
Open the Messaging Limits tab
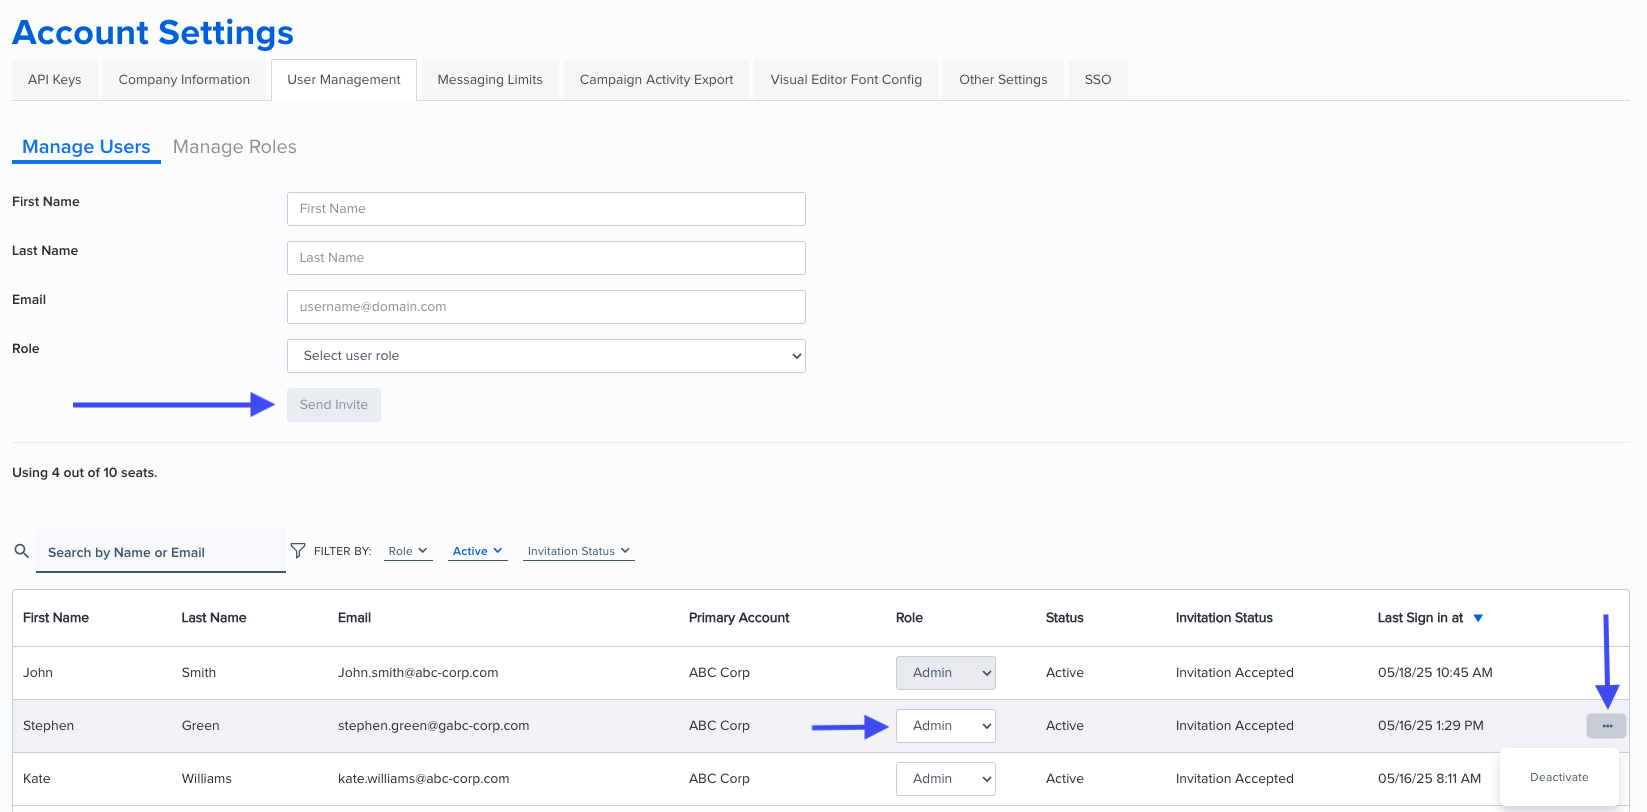(490, 80)
